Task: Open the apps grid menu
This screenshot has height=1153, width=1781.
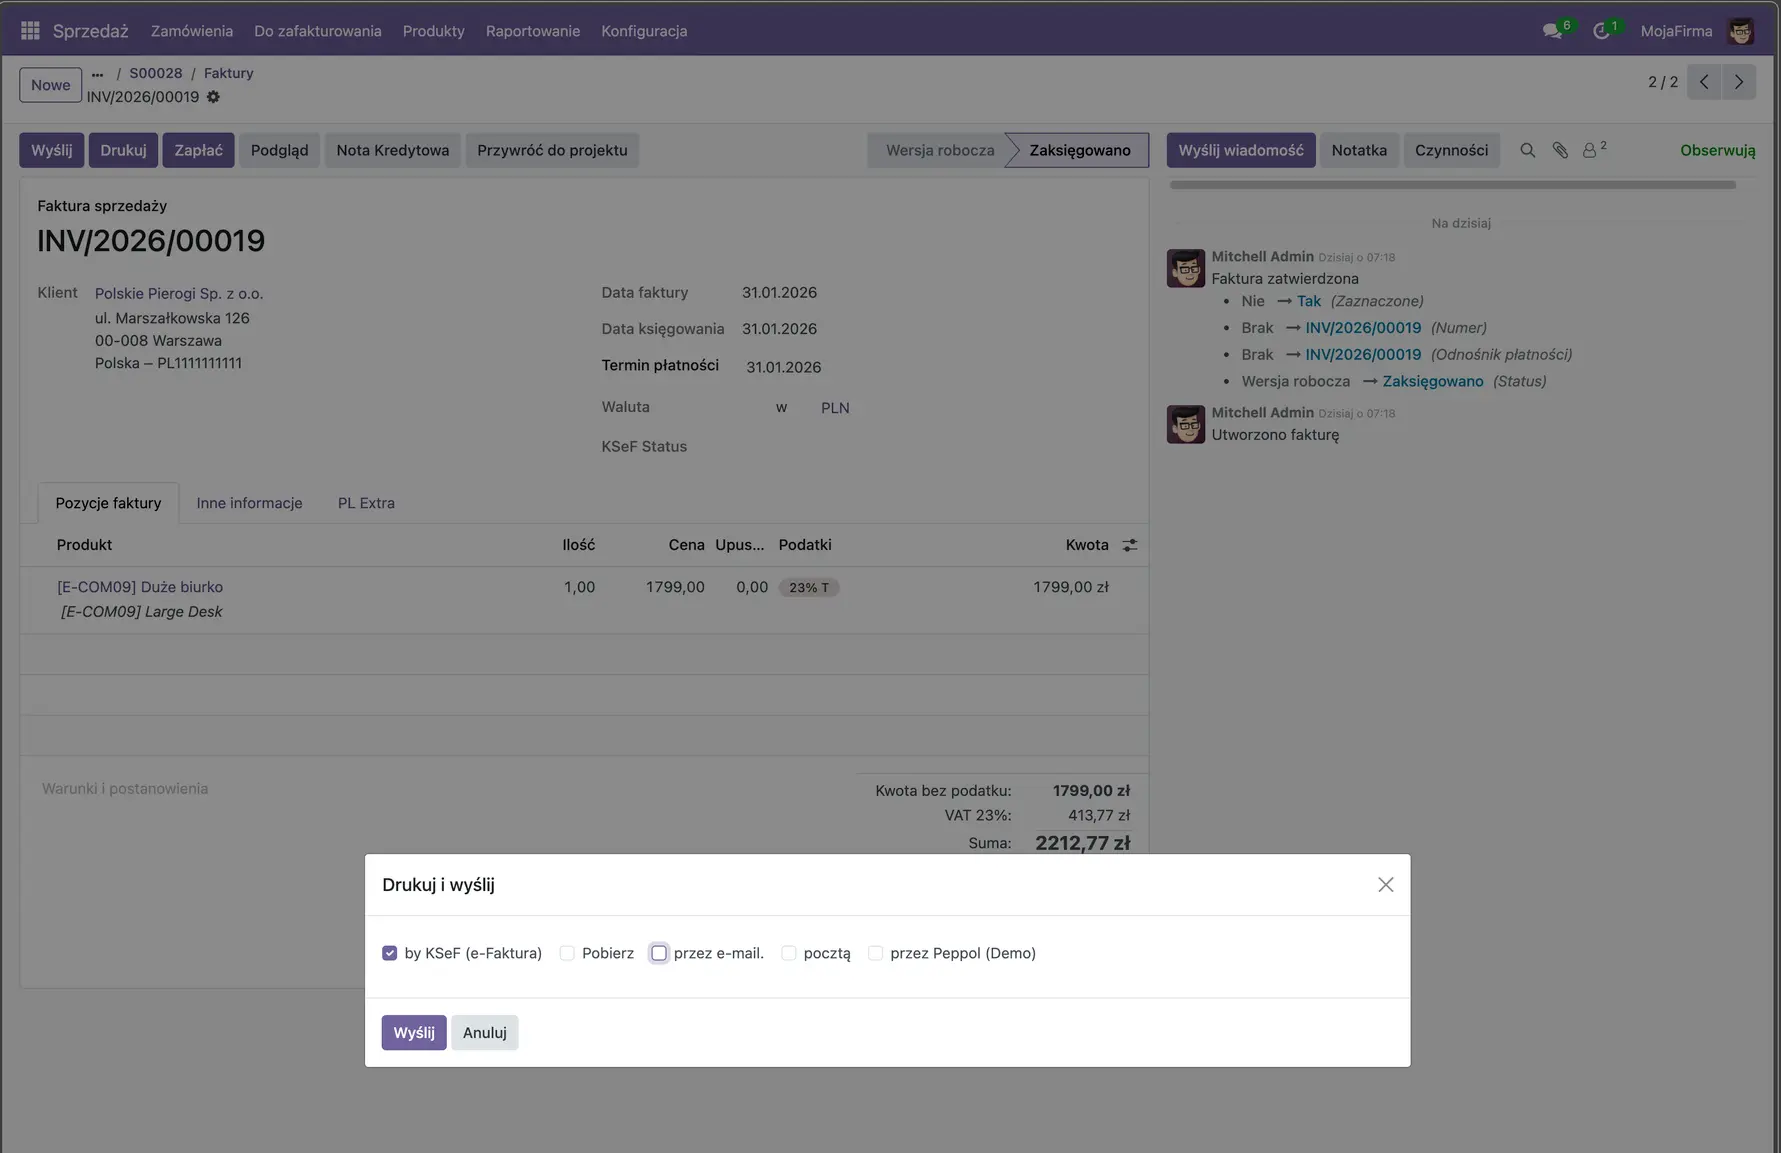Action: [29, 30]
